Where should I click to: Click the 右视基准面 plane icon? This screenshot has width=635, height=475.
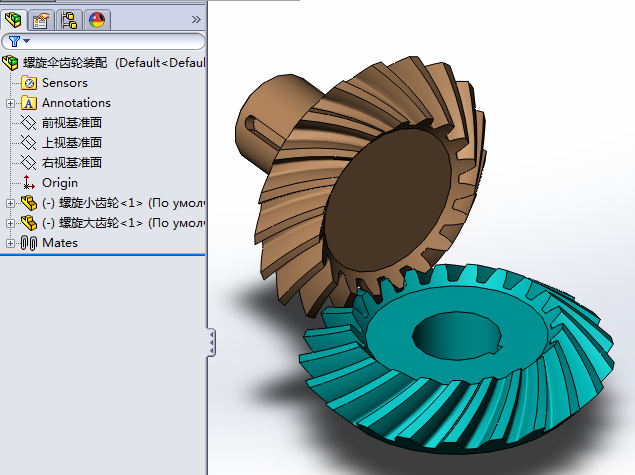pos(28,163)
